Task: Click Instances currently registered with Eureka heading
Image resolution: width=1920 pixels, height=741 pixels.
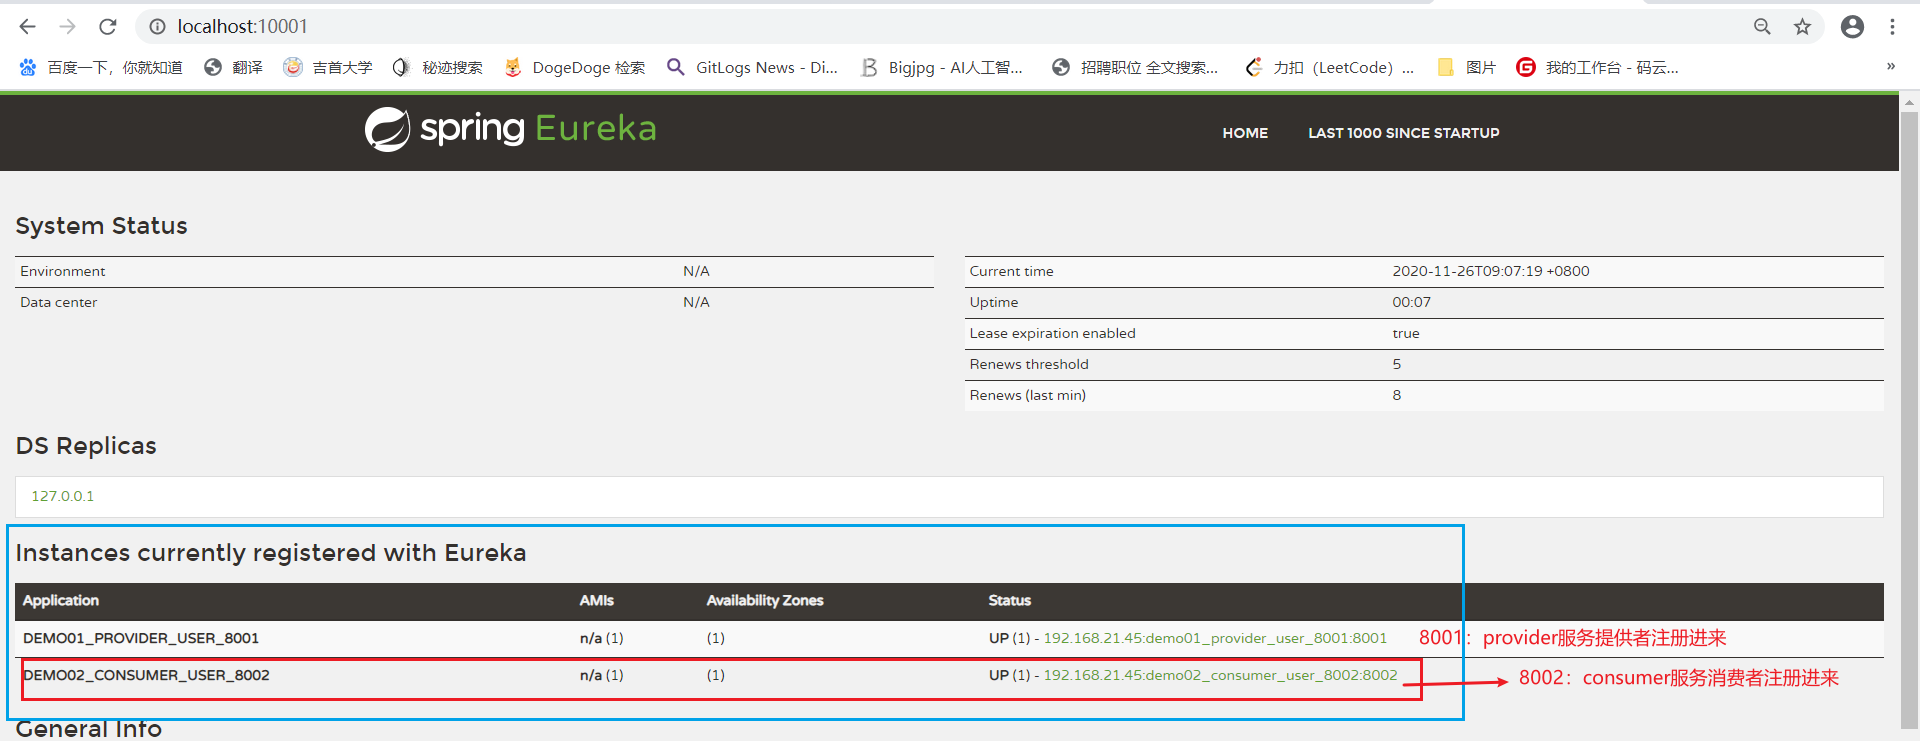Action: [x=271, y=553]
